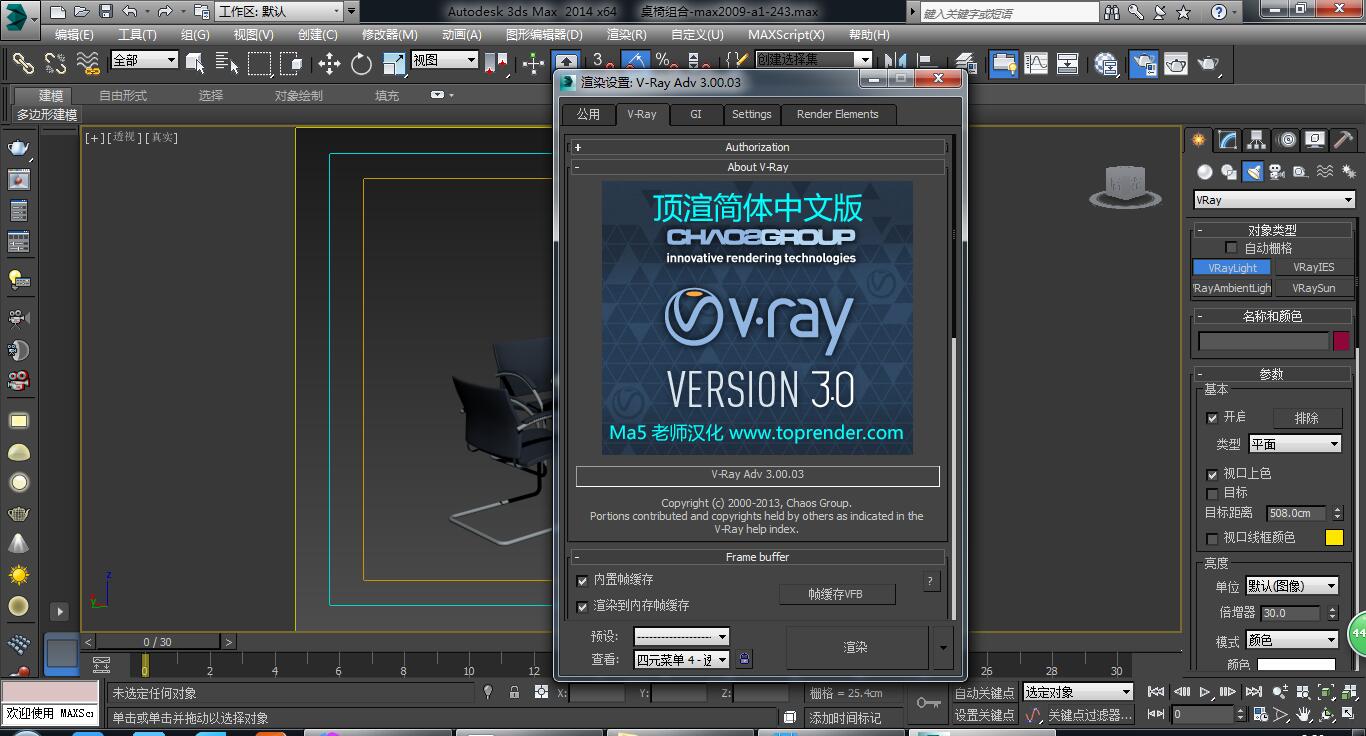Viewport: 1366px width, 736px height.
Task: Switch to the Hierarchy command panel
Action: pyautogui.click(x=1256, y=140)
